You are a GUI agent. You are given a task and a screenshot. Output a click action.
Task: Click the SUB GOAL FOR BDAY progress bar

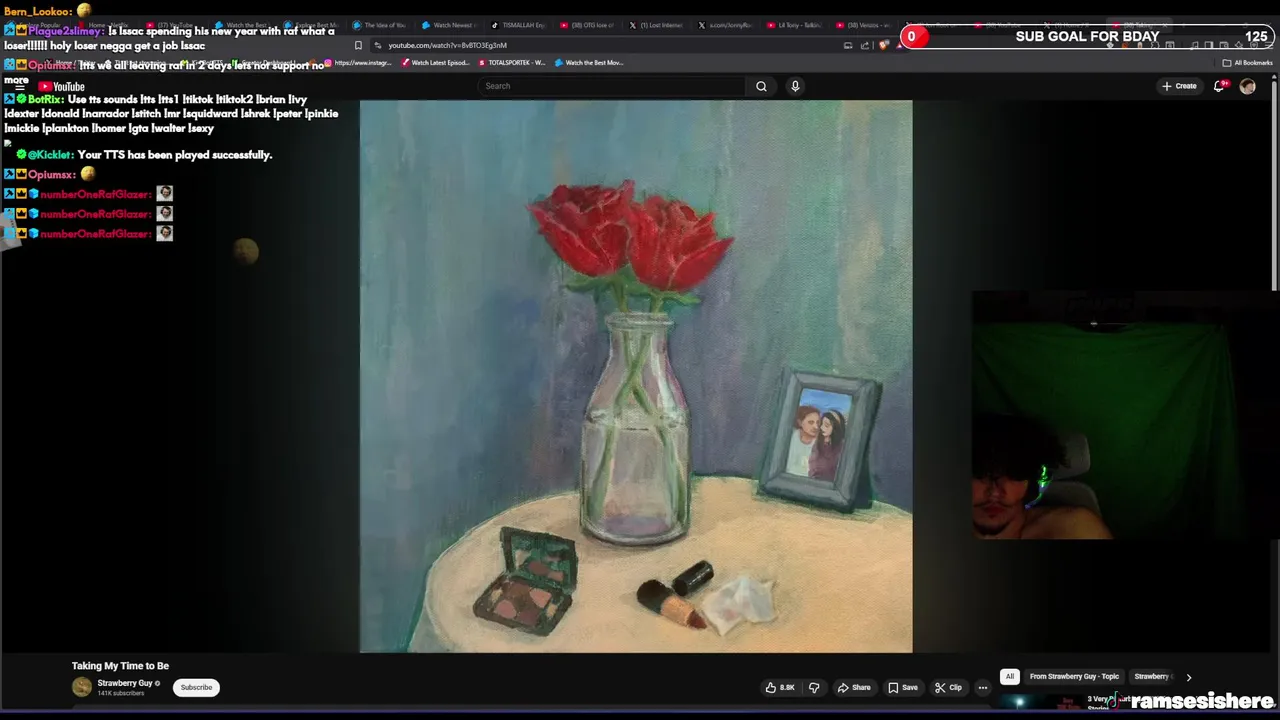(1087, 37)
